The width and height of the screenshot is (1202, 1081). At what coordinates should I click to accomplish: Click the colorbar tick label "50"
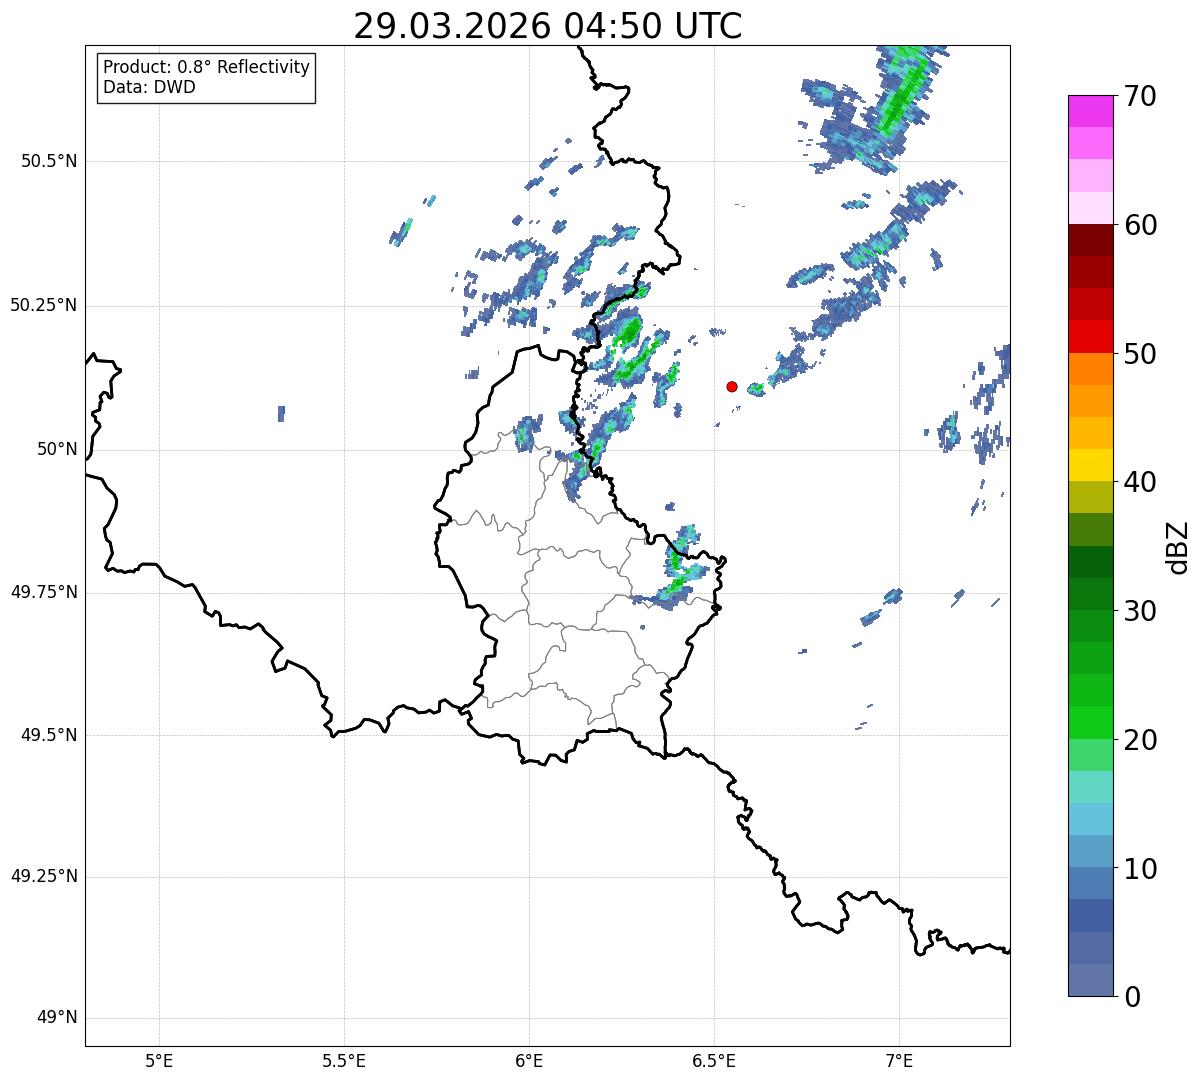[1140, 354]
